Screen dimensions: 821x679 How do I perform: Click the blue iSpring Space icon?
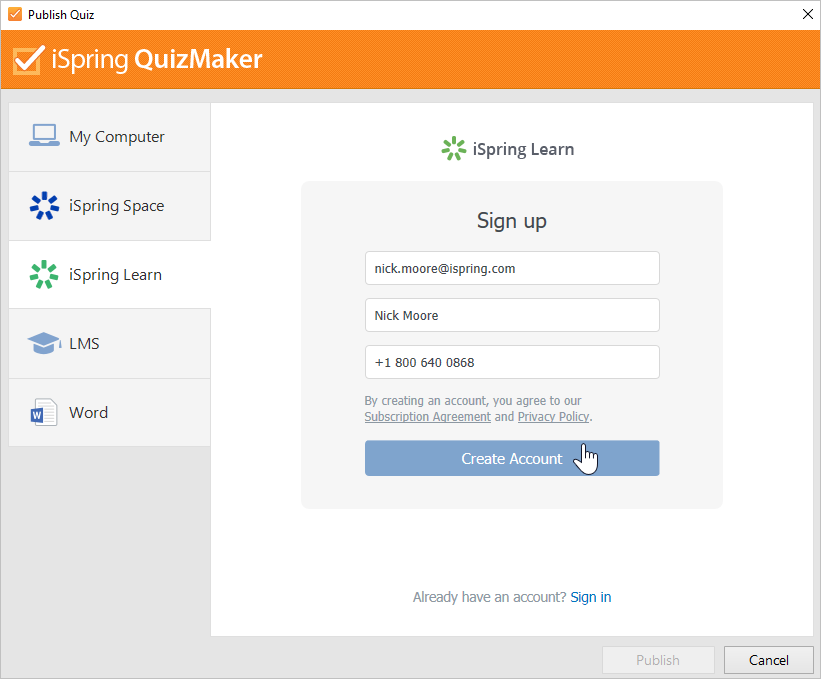tap(44, 206)
